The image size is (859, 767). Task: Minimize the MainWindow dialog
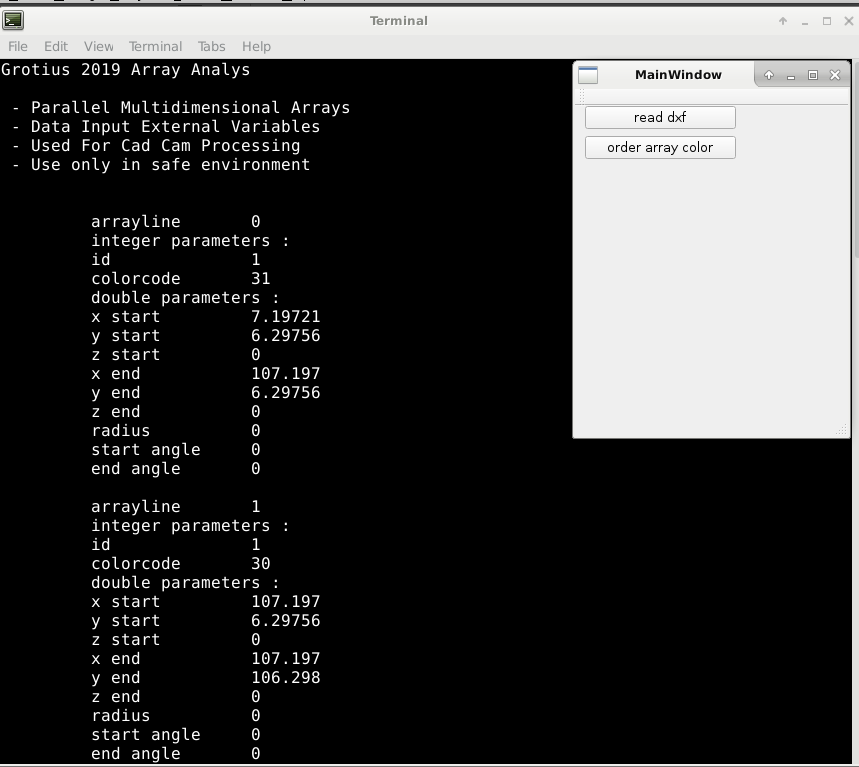[791, 75]
